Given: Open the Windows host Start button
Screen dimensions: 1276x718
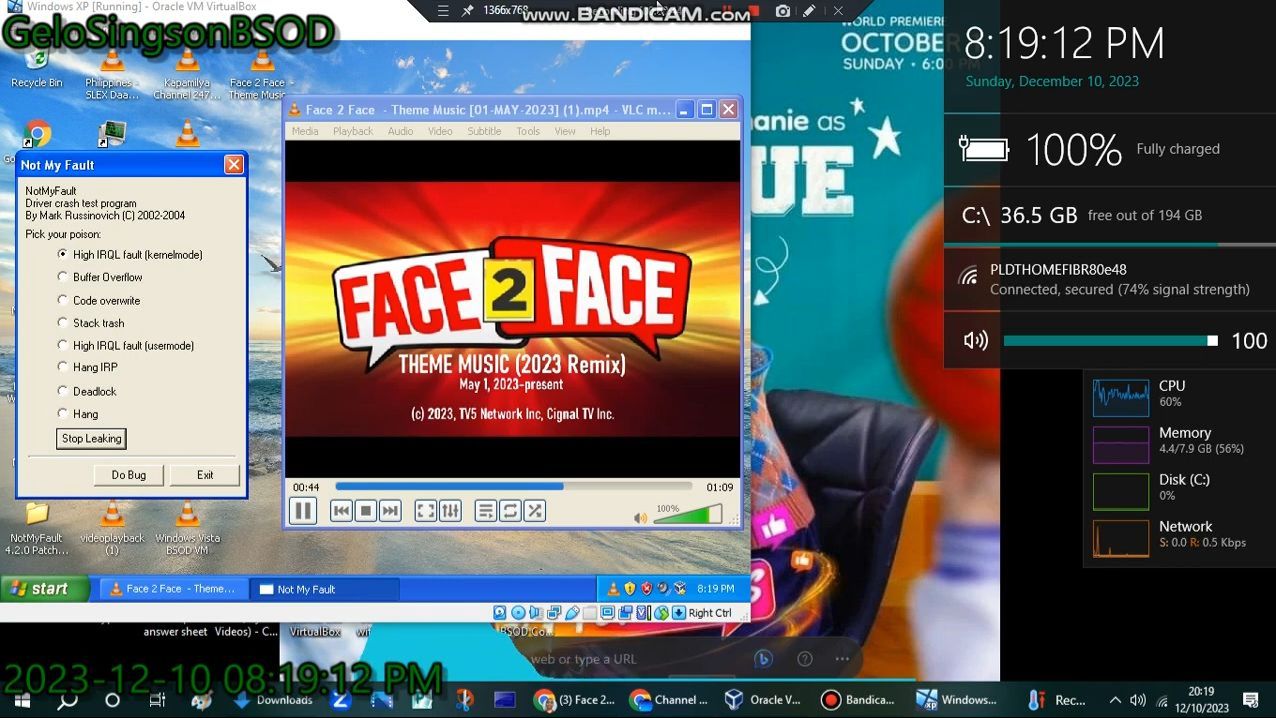Looking at the screenshot, I should pyautogui.click(x=22, y=700).
